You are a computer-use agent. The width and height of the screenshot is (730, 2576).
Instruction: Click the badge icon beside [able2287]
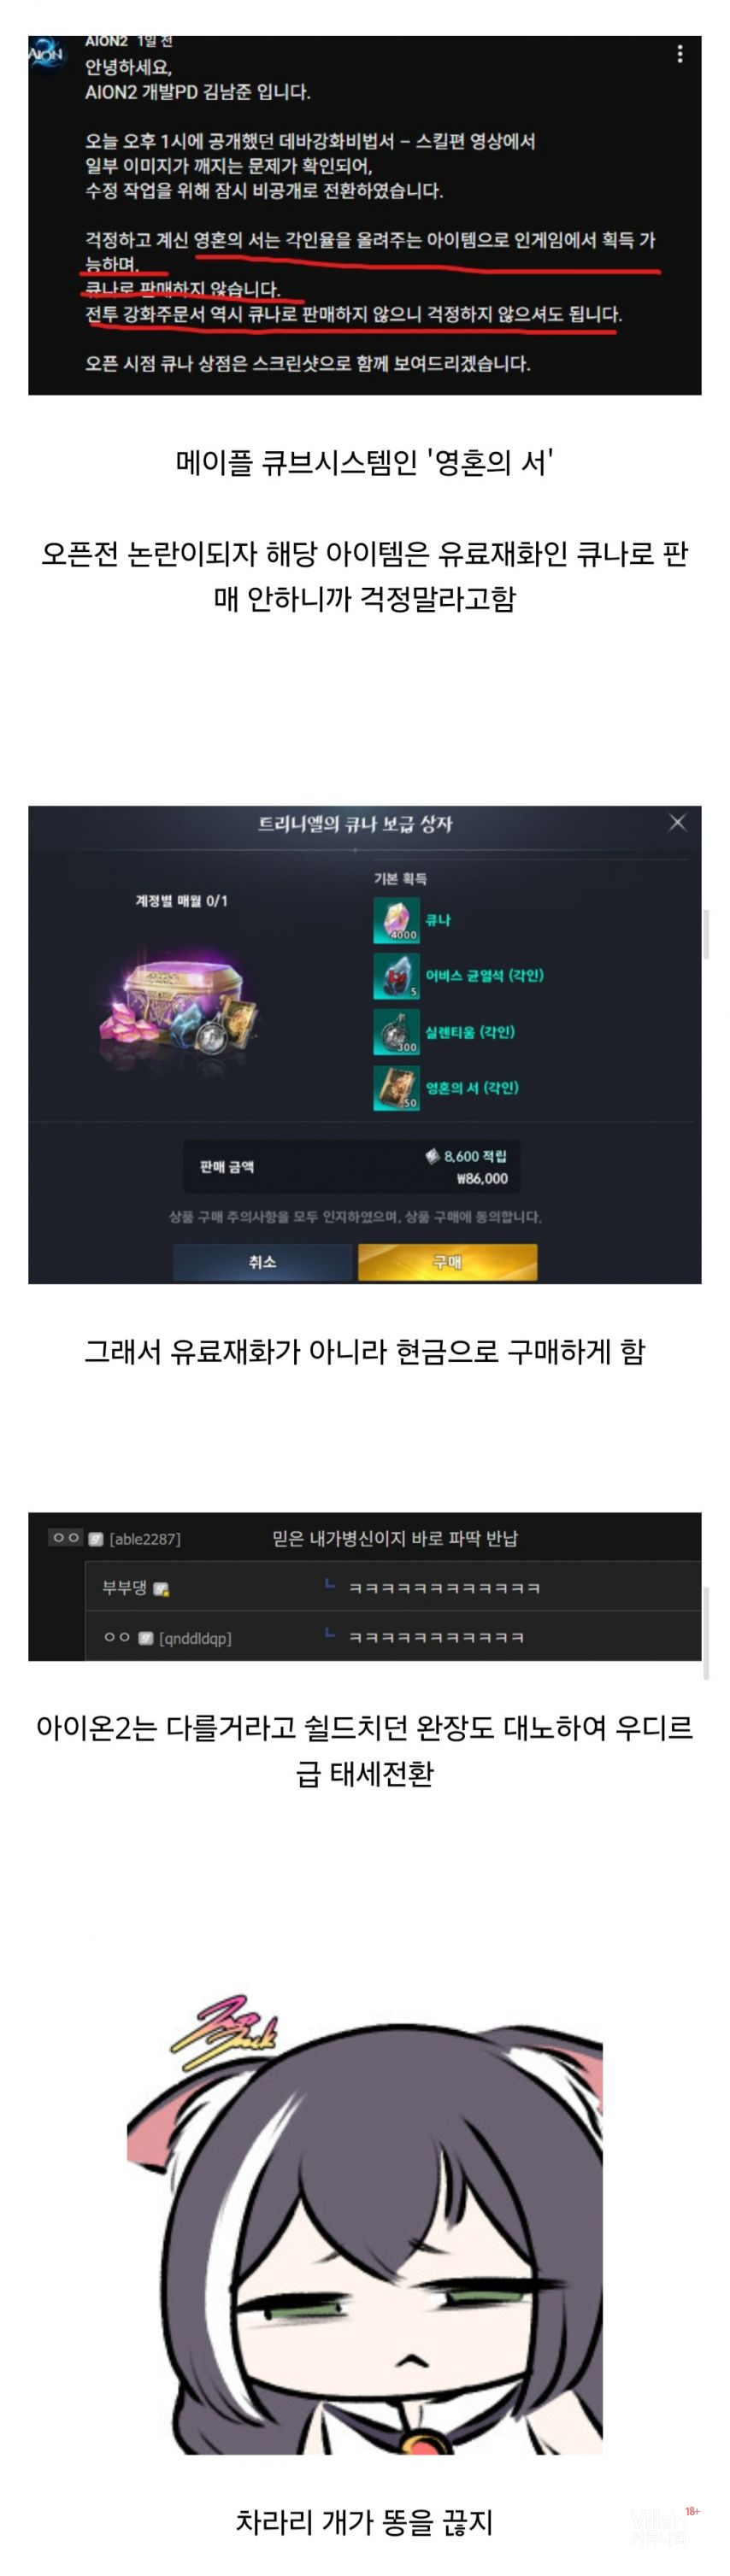click(96, 1538)
